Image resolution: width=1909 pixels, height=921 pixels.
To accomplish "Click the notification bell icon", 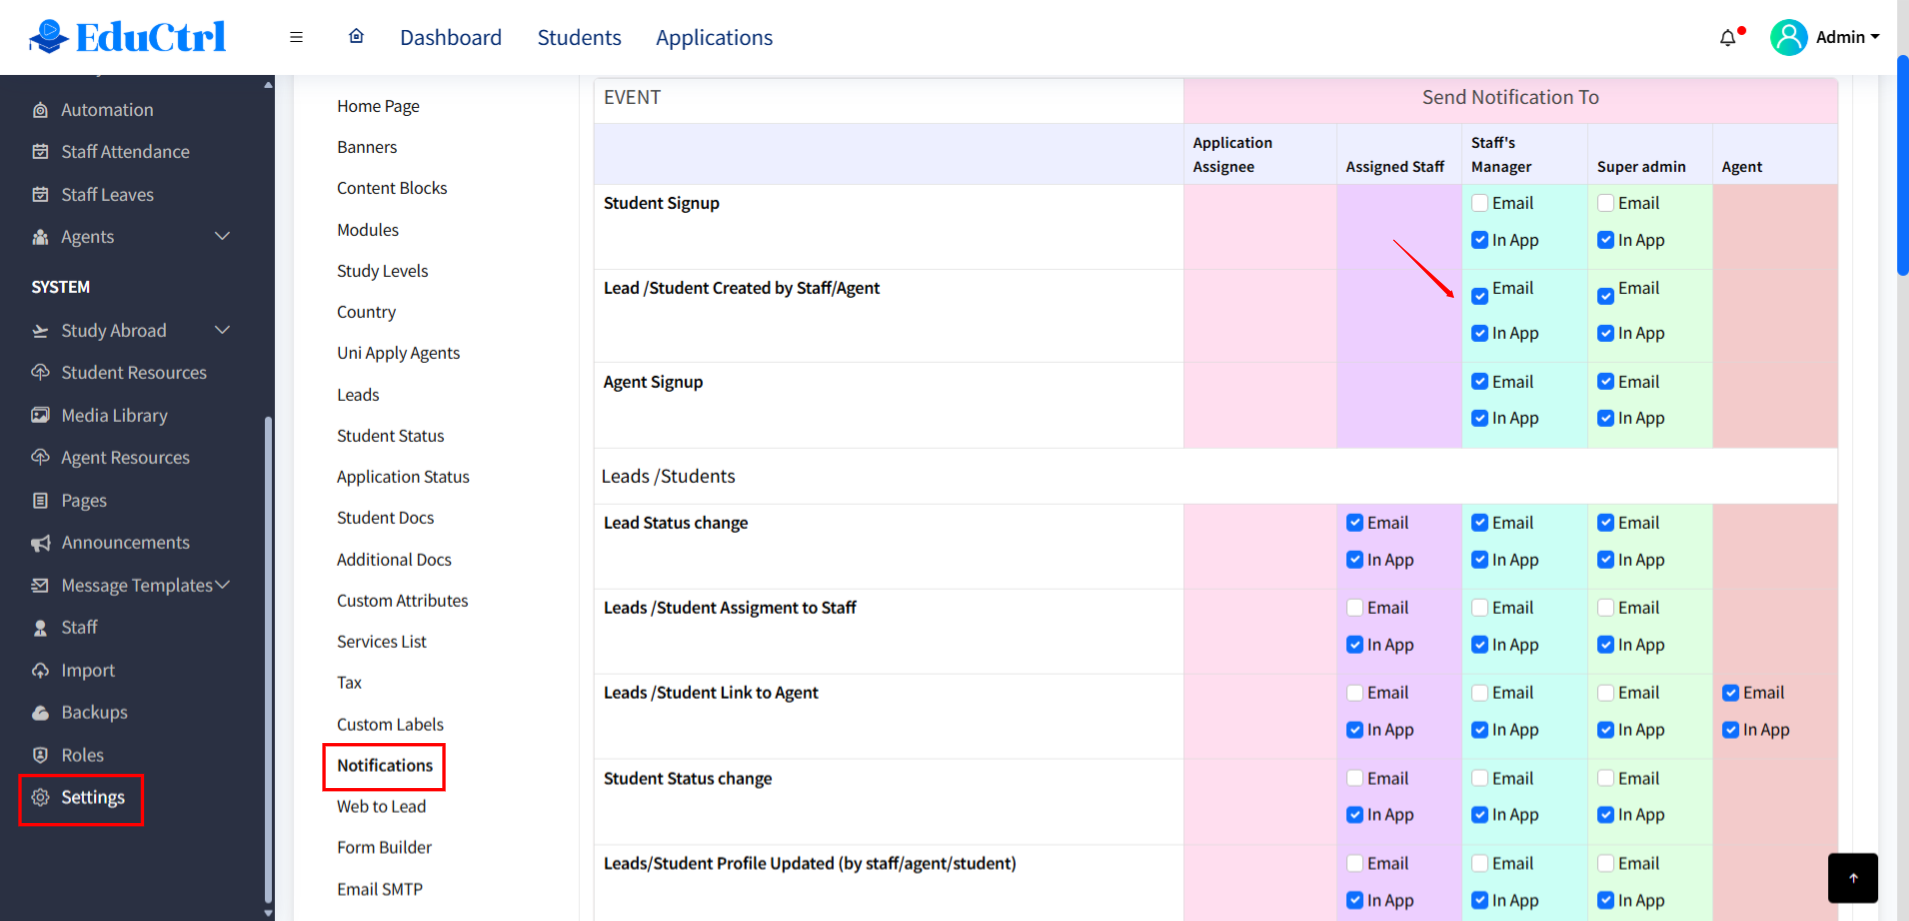I will [1728, 38].
